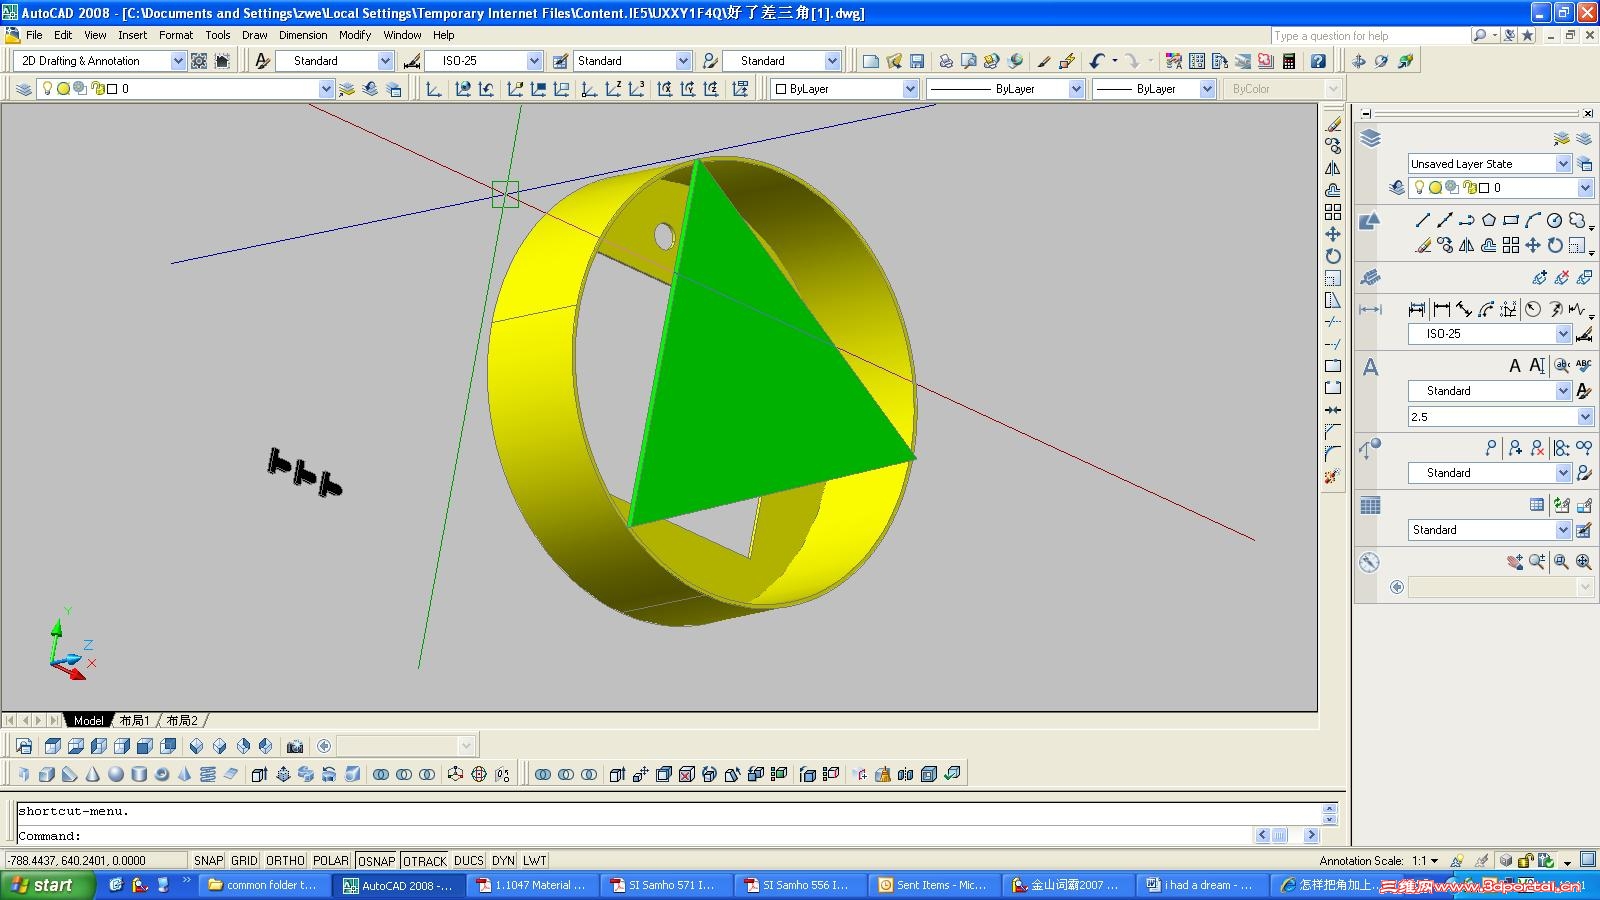The image size is (1600, 900).
Task: Toggle POLAR tracking in status bar
Action: [x=331, y=861]
